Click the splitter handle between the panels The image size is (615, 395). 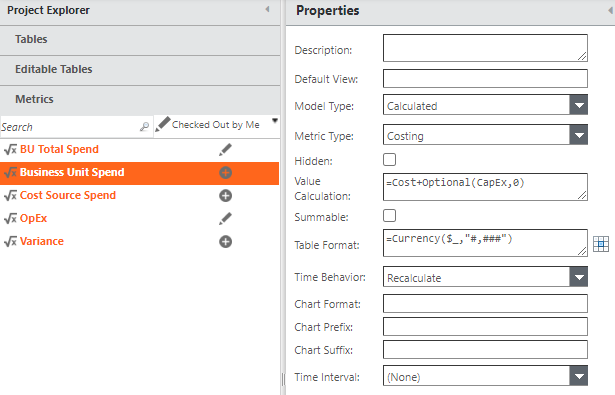point(283,379)
